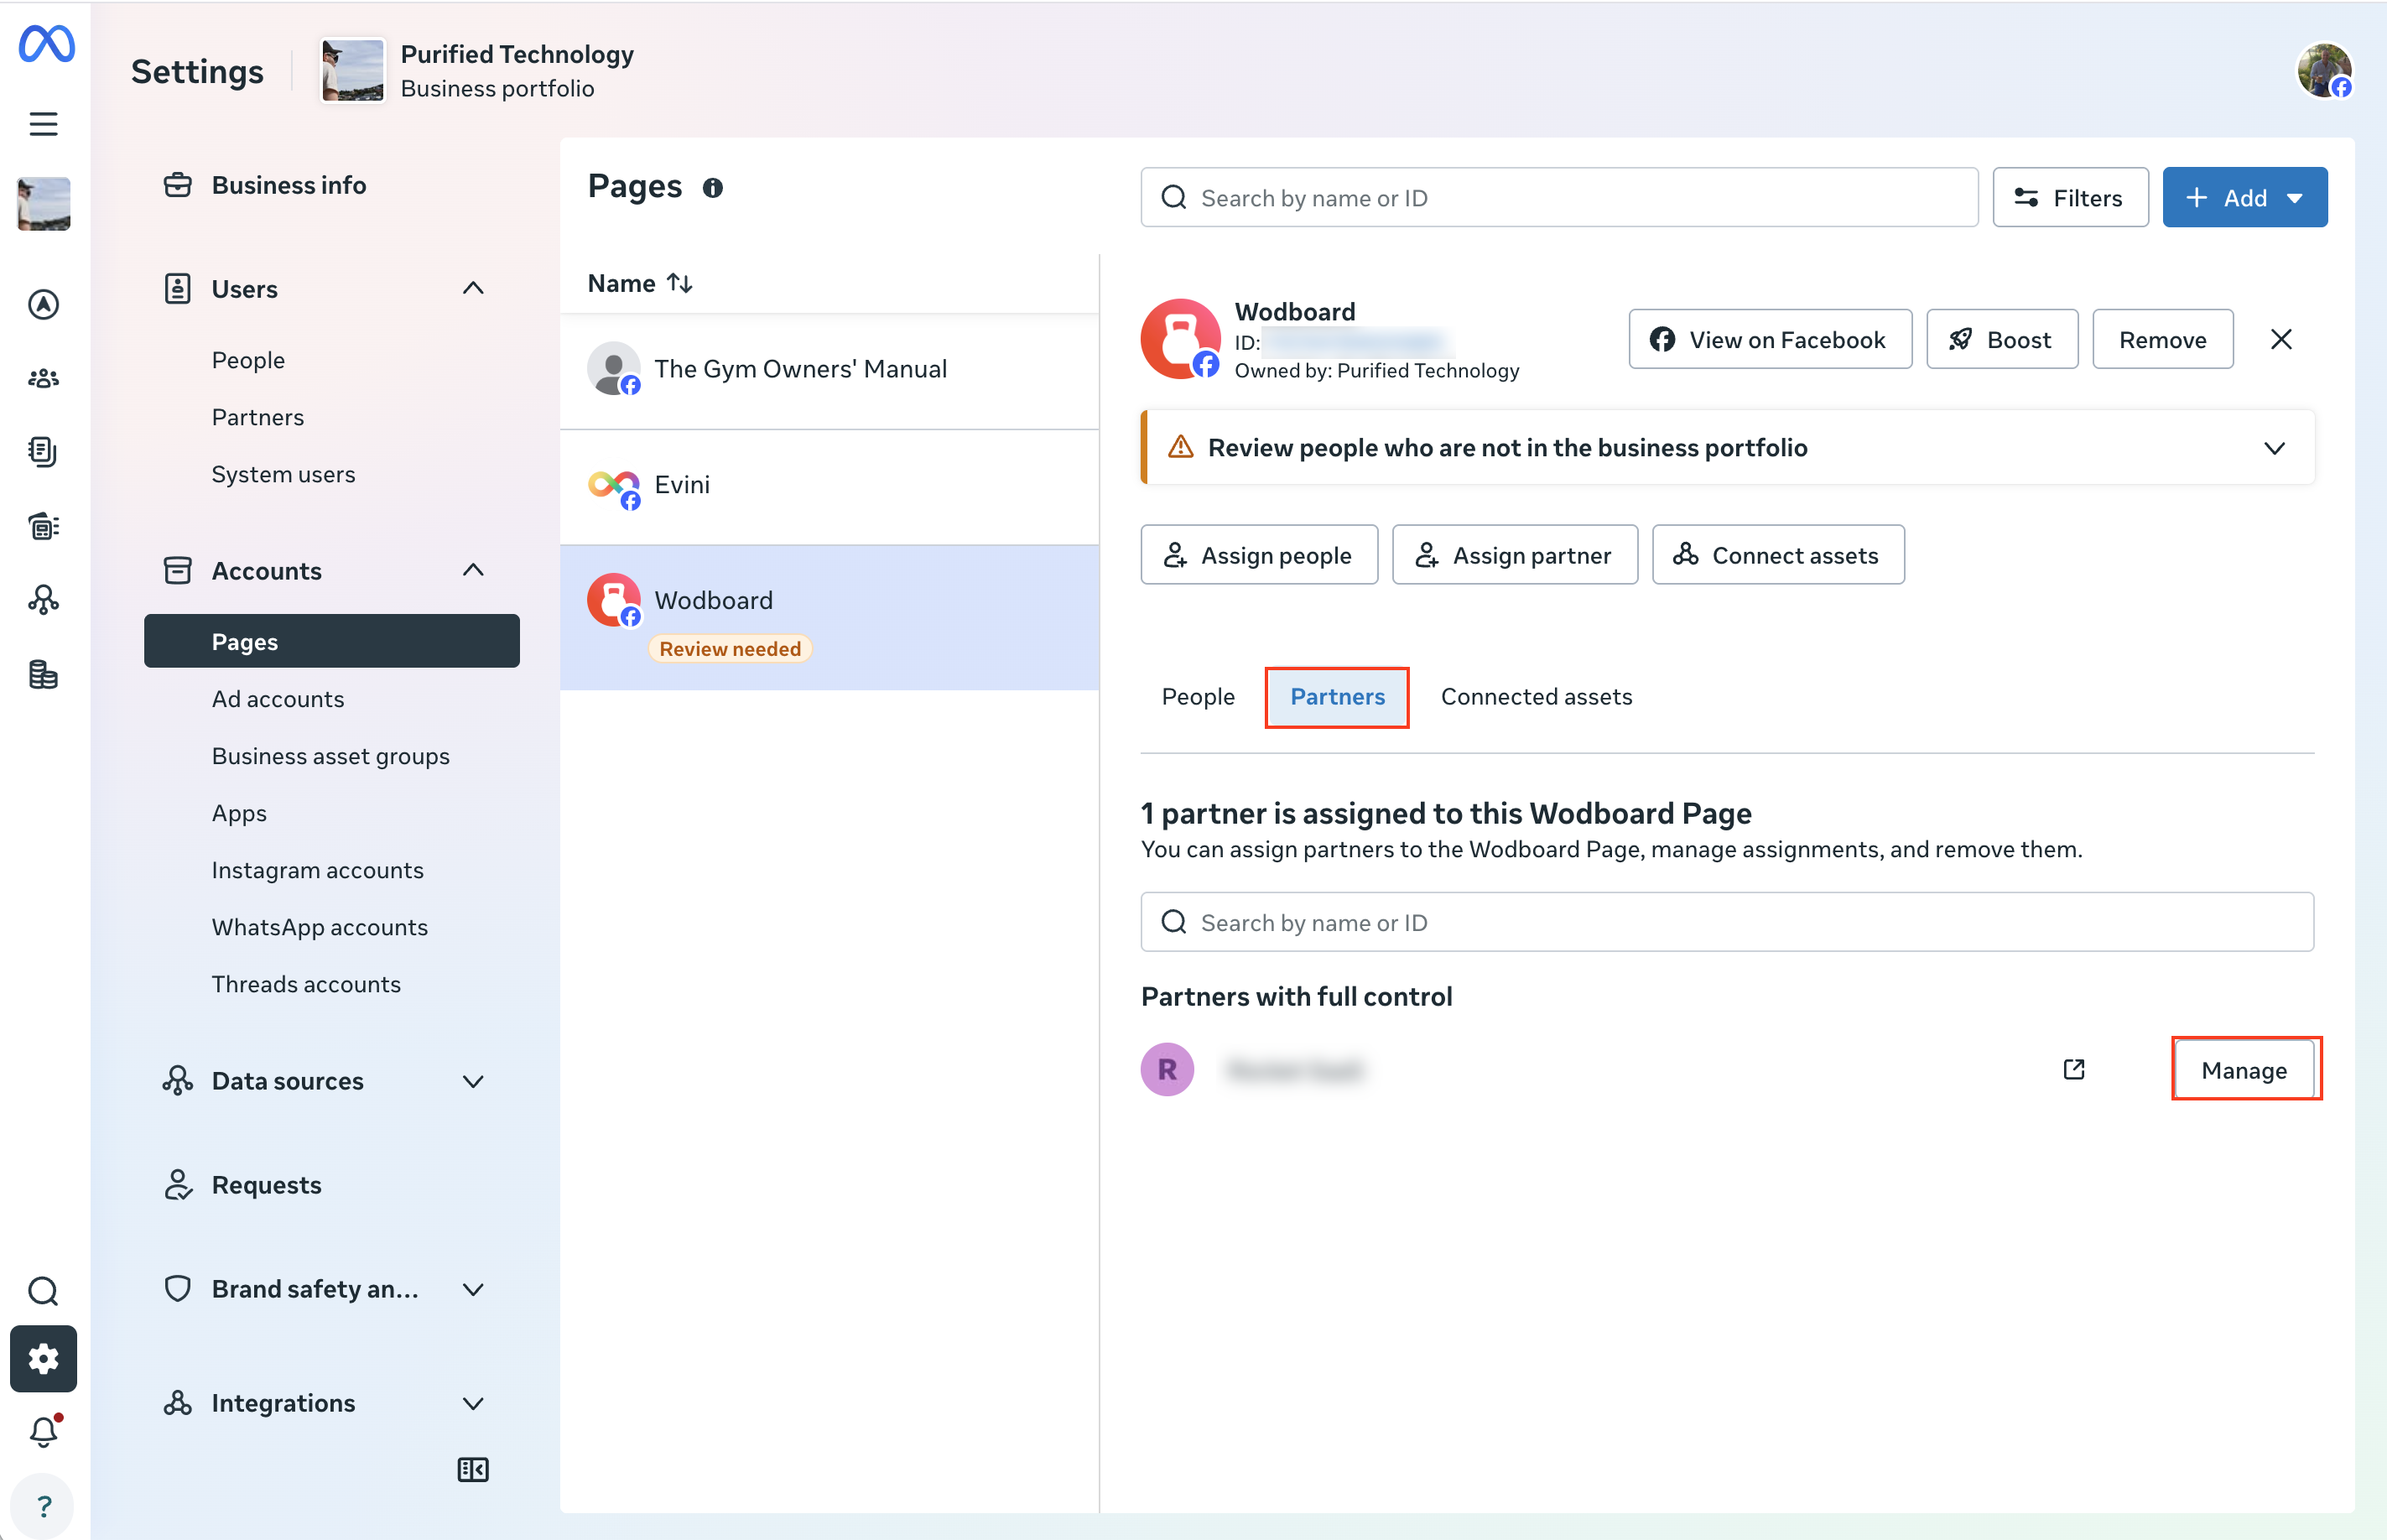
Task: Click View on Facebook
Action: [x=1770, y=339]
